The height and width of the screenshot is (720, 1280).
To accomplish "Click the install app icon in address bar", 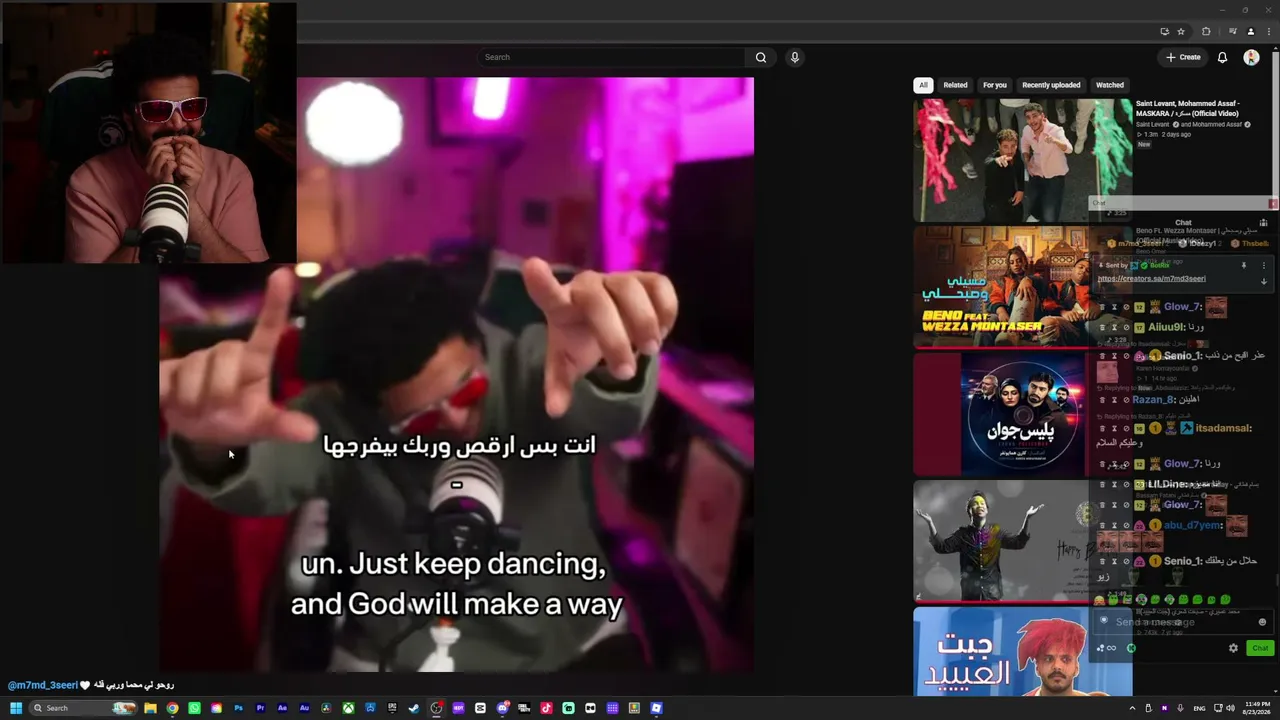I will [x=1164, y=32].
